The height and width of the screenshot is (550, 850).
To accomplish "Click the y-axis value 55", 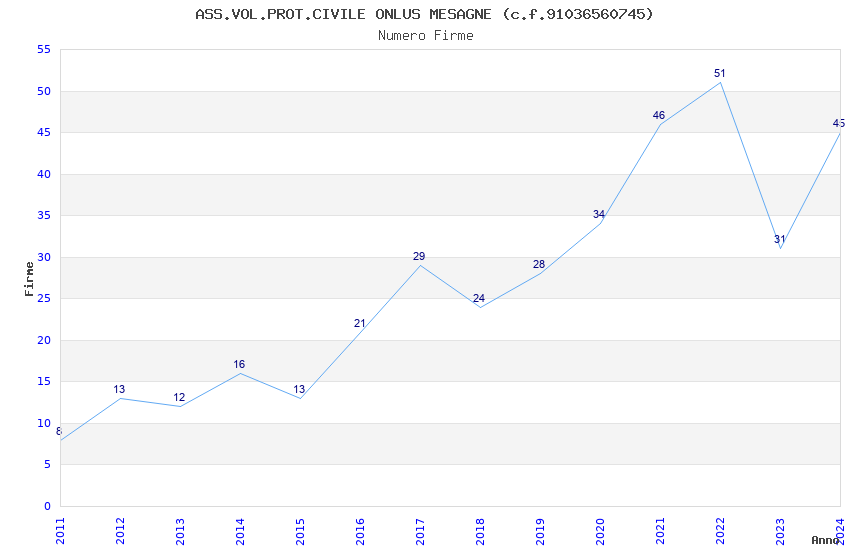I will tap(44, 50).
